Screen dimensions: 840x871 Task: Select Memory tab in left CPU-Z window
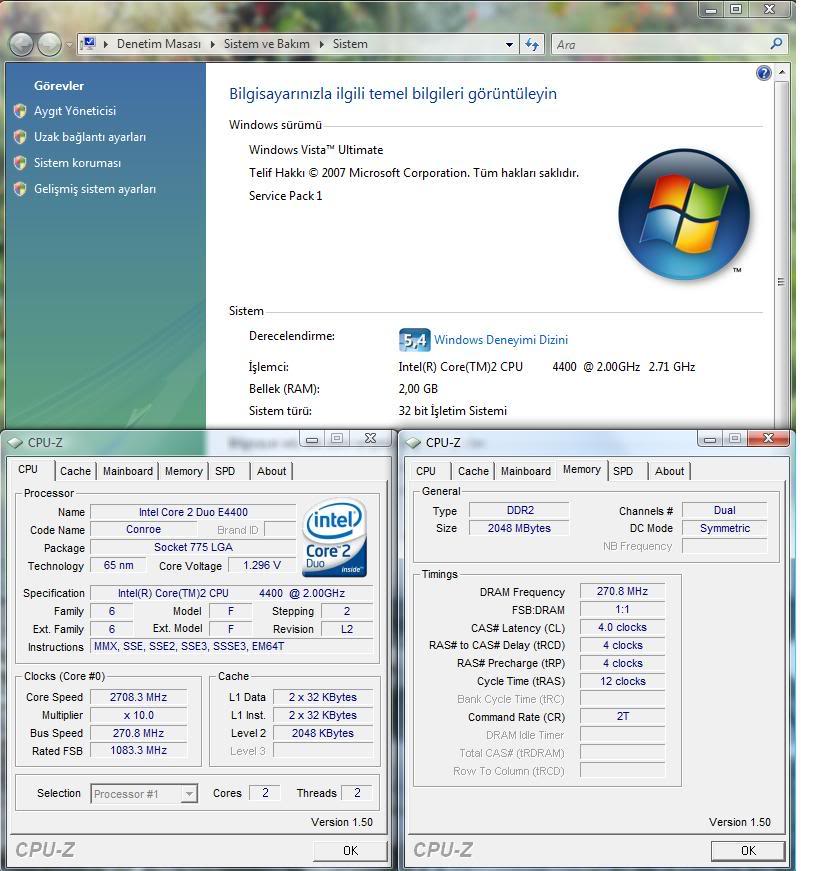click(x=183, y=471)
